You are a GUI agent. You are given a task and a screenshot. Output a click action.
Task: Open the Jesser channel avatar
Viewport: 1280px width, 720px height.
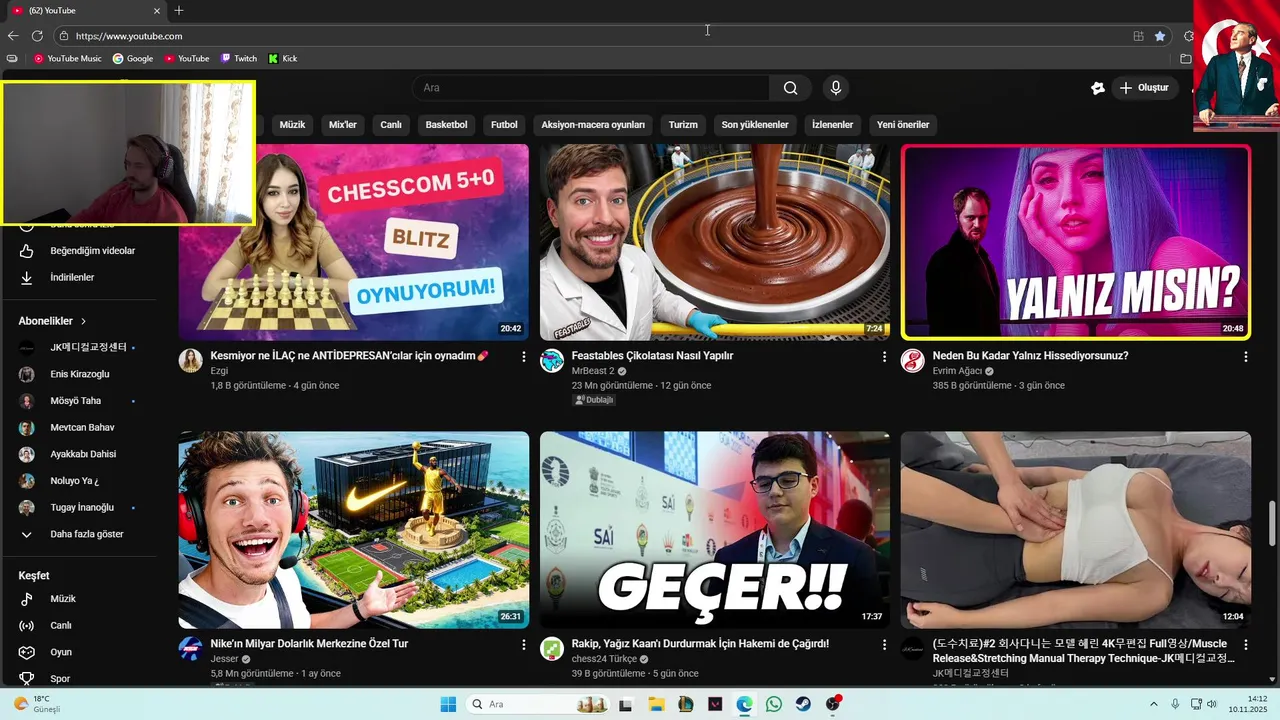(x=191, y=649)
